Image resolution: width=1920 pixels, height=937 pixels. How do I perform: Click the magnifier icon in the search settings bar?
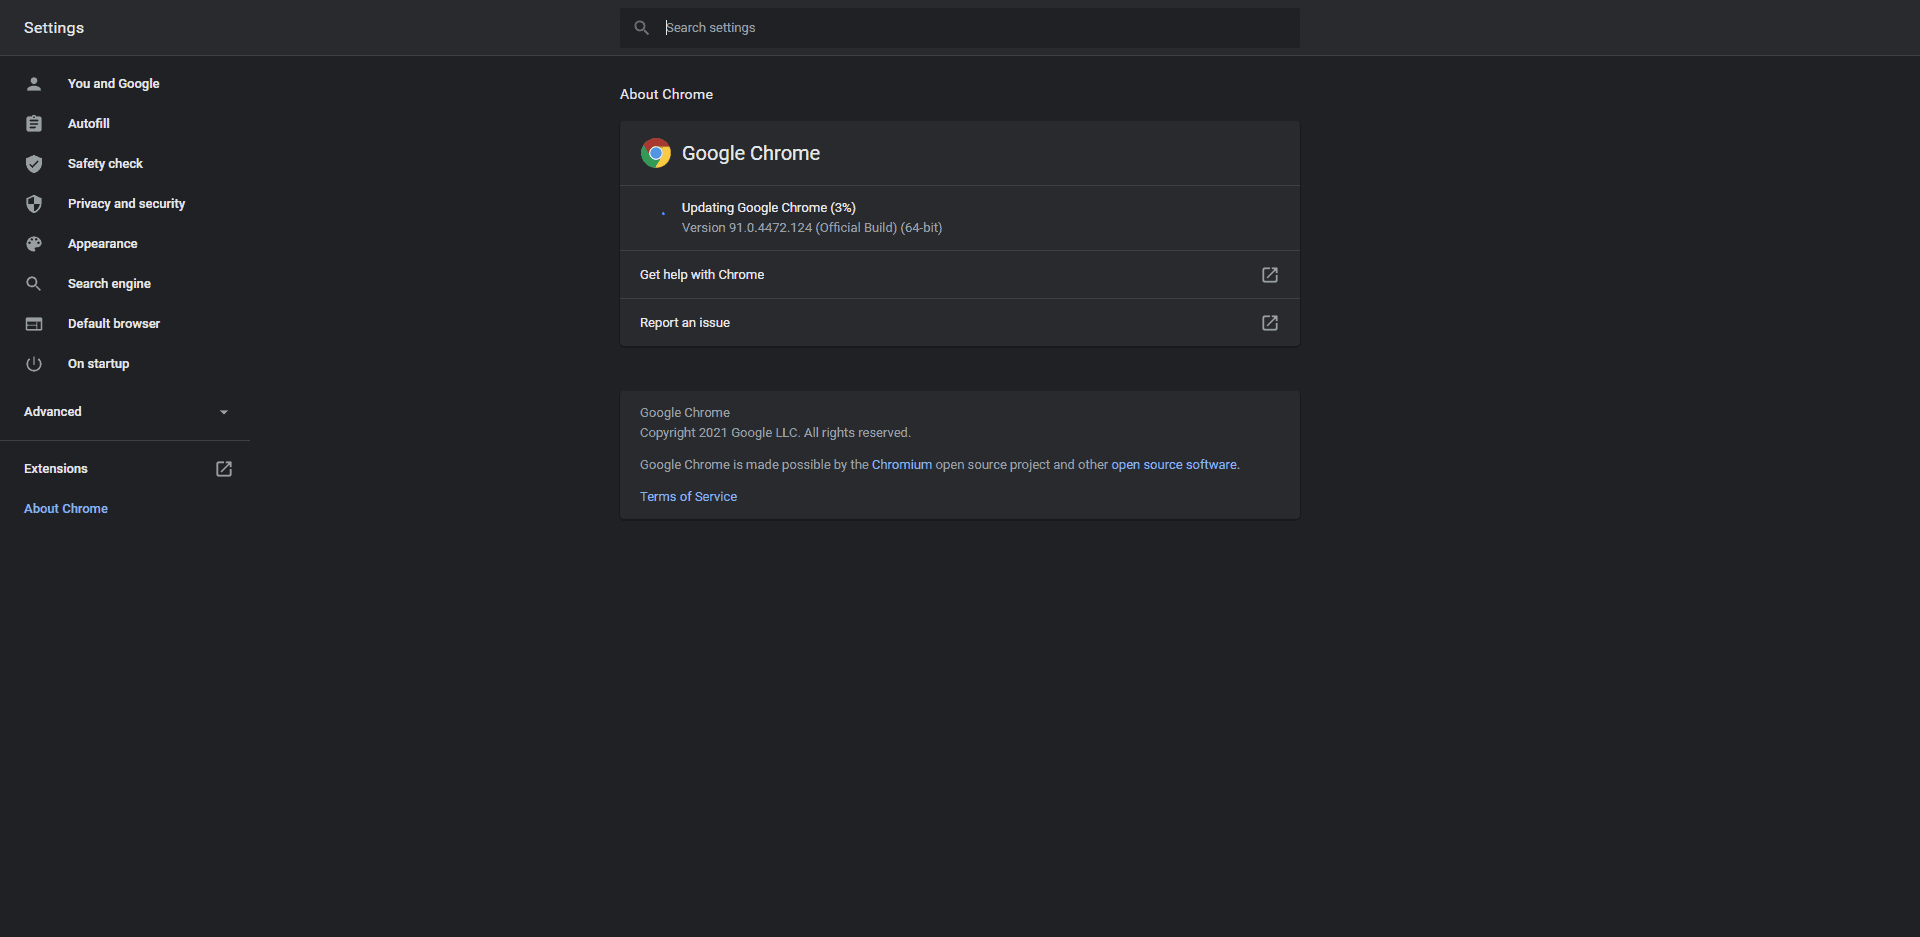tap(642, 28)
